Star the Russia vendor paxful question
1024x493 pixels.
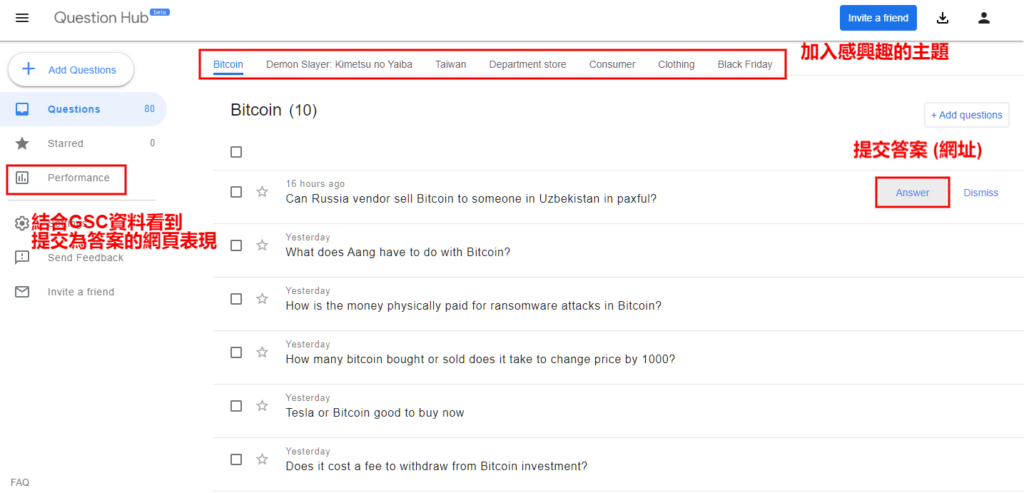point(262,192)
